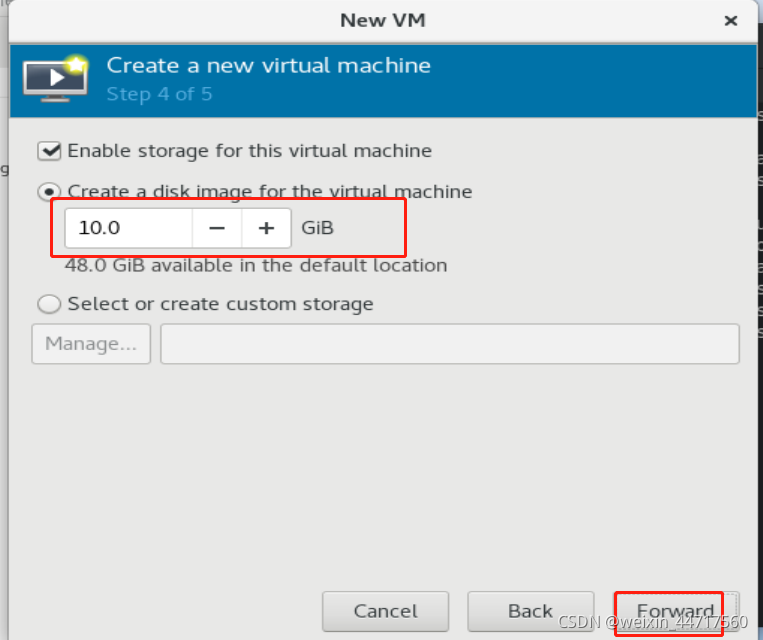Select Create a disk image radio button

[x=49, y=192]
